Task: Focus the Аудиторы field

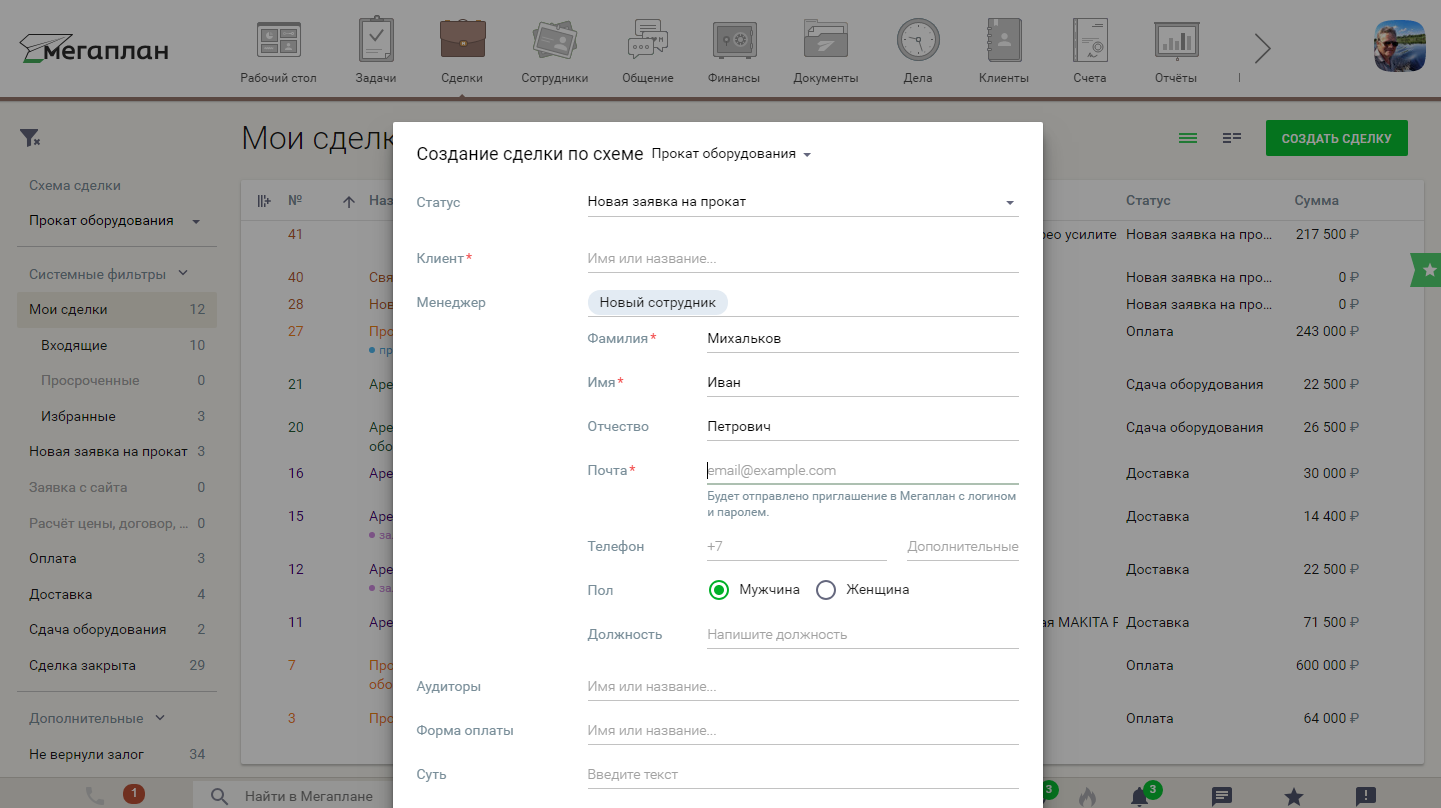Action: click(803, 687)
